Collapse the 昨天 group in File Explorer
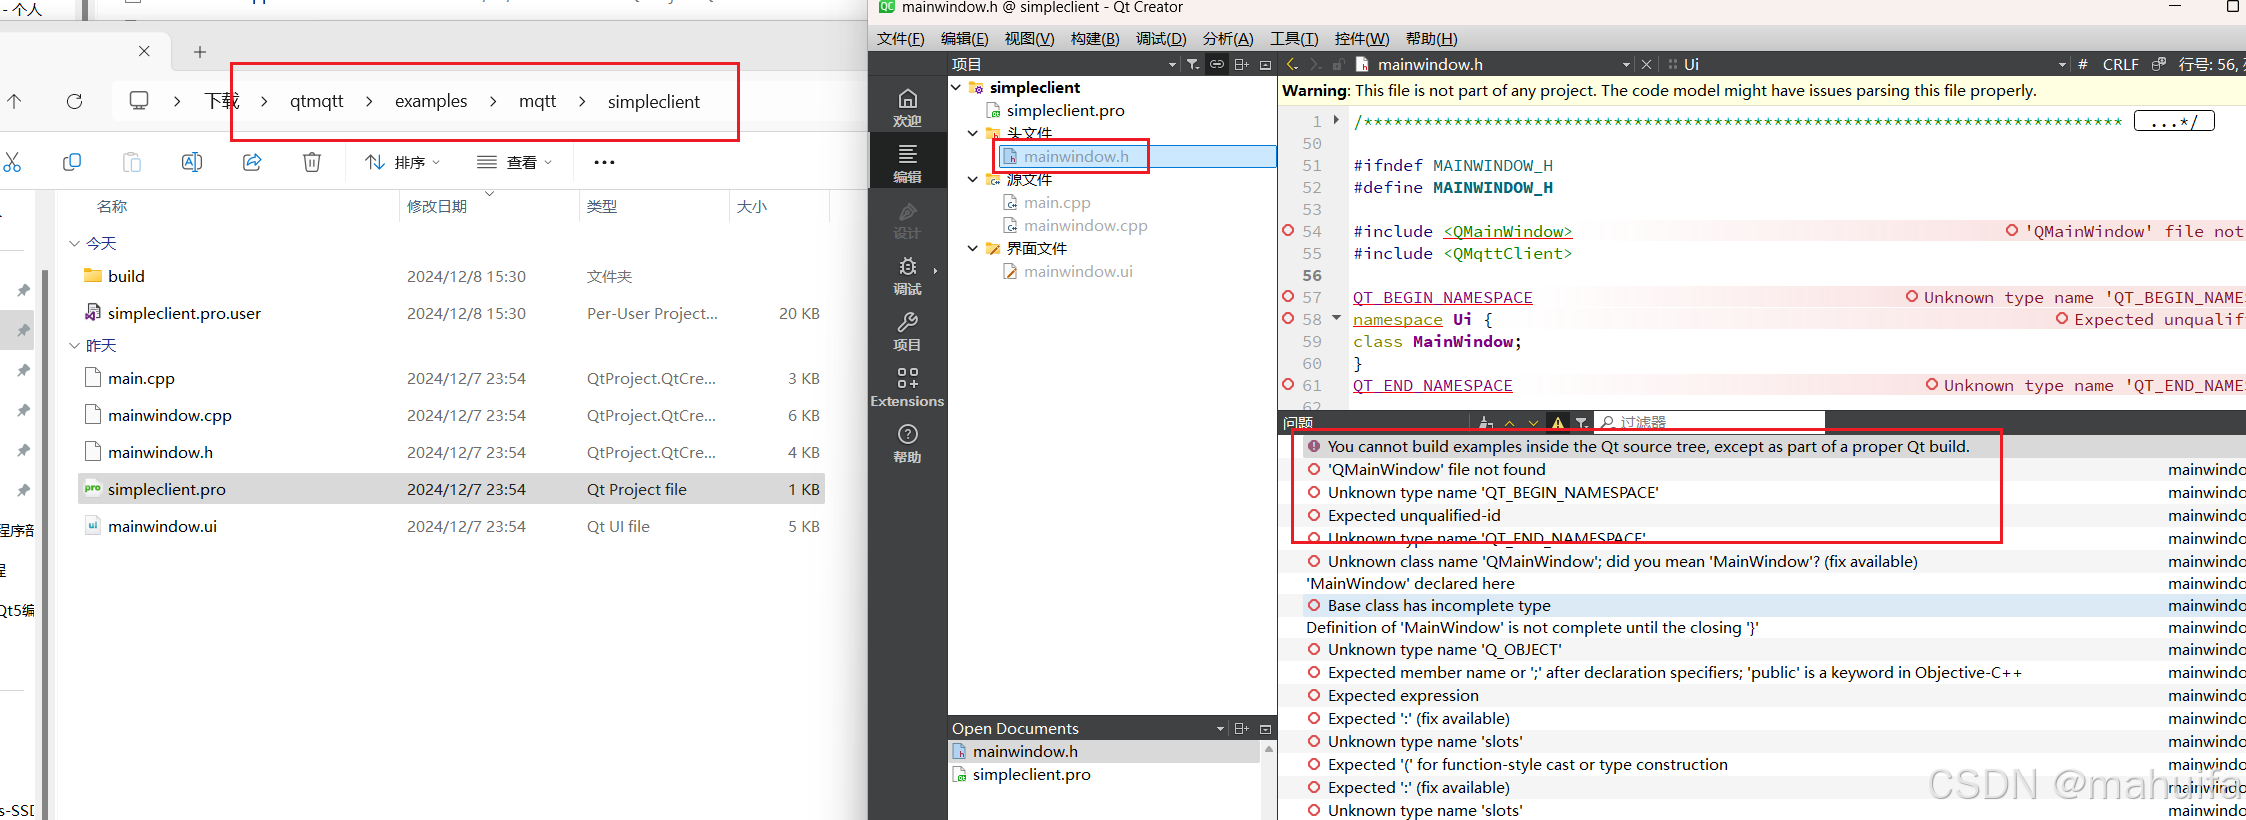Viewport: 2246px width, 820px height. (74, 345)
